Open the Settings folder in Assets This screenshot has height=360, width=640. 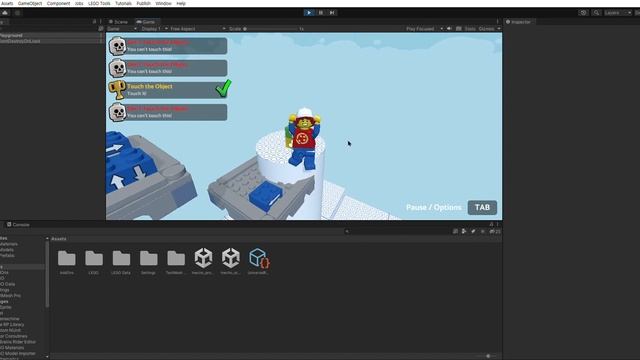coord(149,262)
